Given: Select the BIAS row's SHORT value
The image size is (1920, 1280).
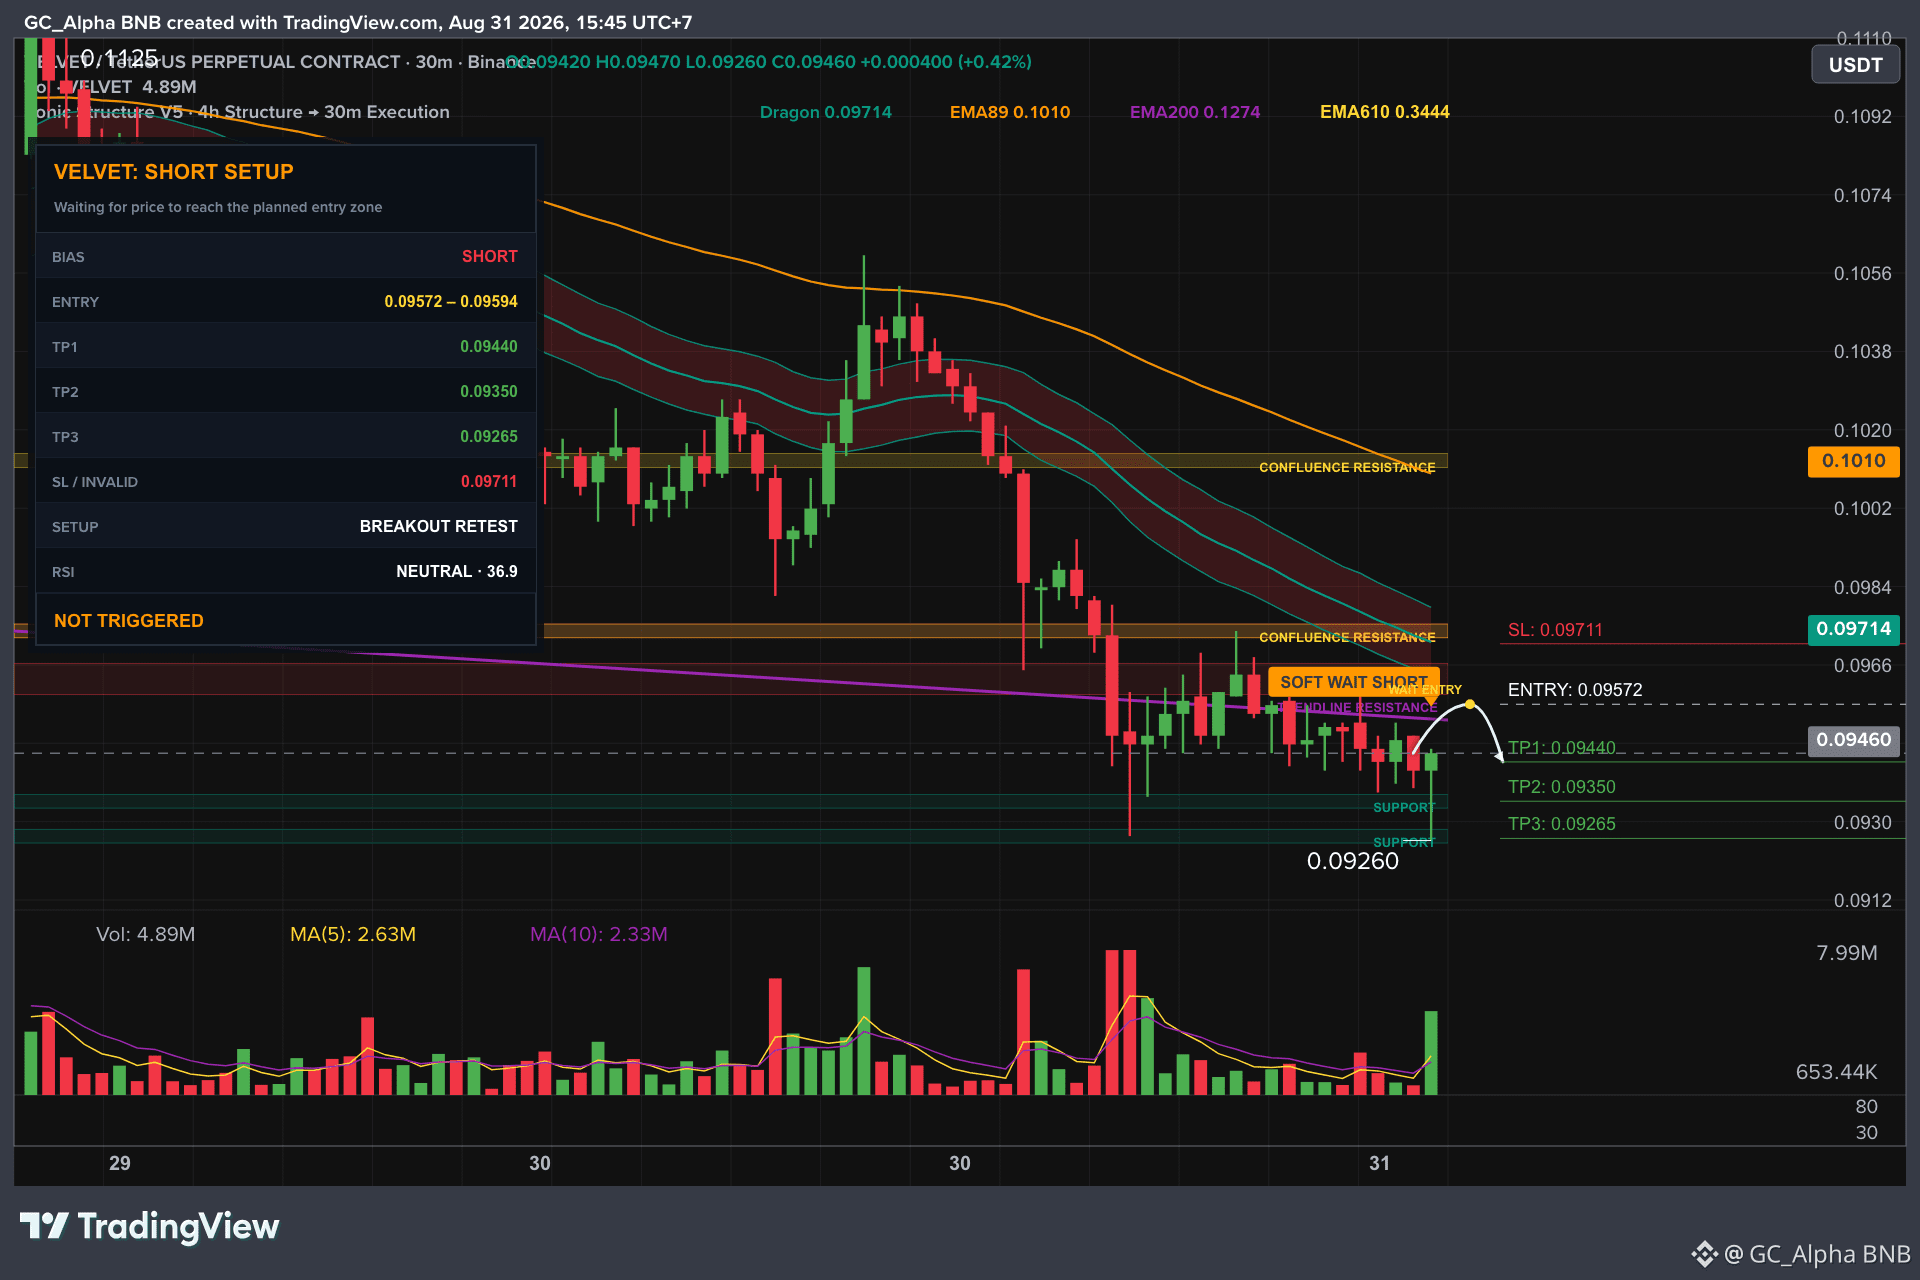Looking at the screenshot, I should coord(489,257).
